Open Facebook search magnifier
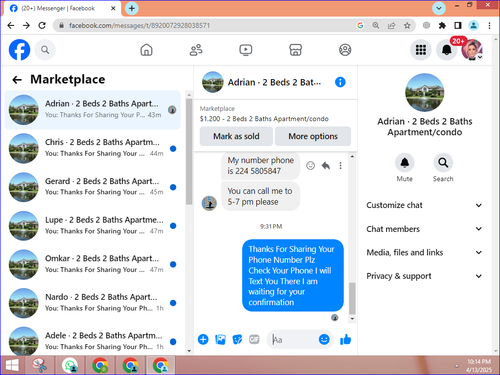Viewport: 500px width, 375px height. (45, 50)
